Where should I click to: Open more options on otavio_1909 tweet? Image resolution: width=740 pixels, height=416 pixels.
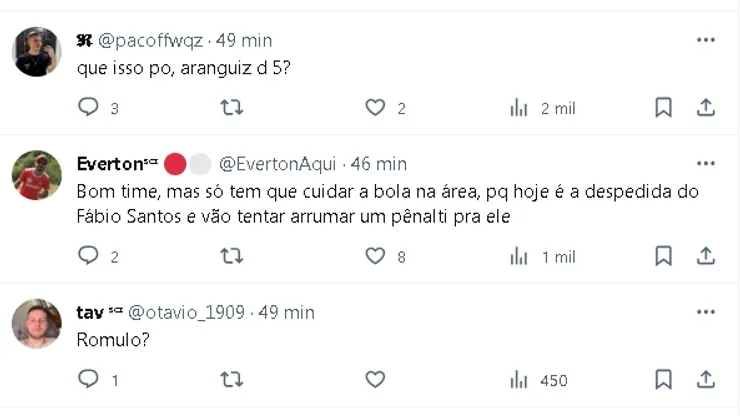[706, 311]
